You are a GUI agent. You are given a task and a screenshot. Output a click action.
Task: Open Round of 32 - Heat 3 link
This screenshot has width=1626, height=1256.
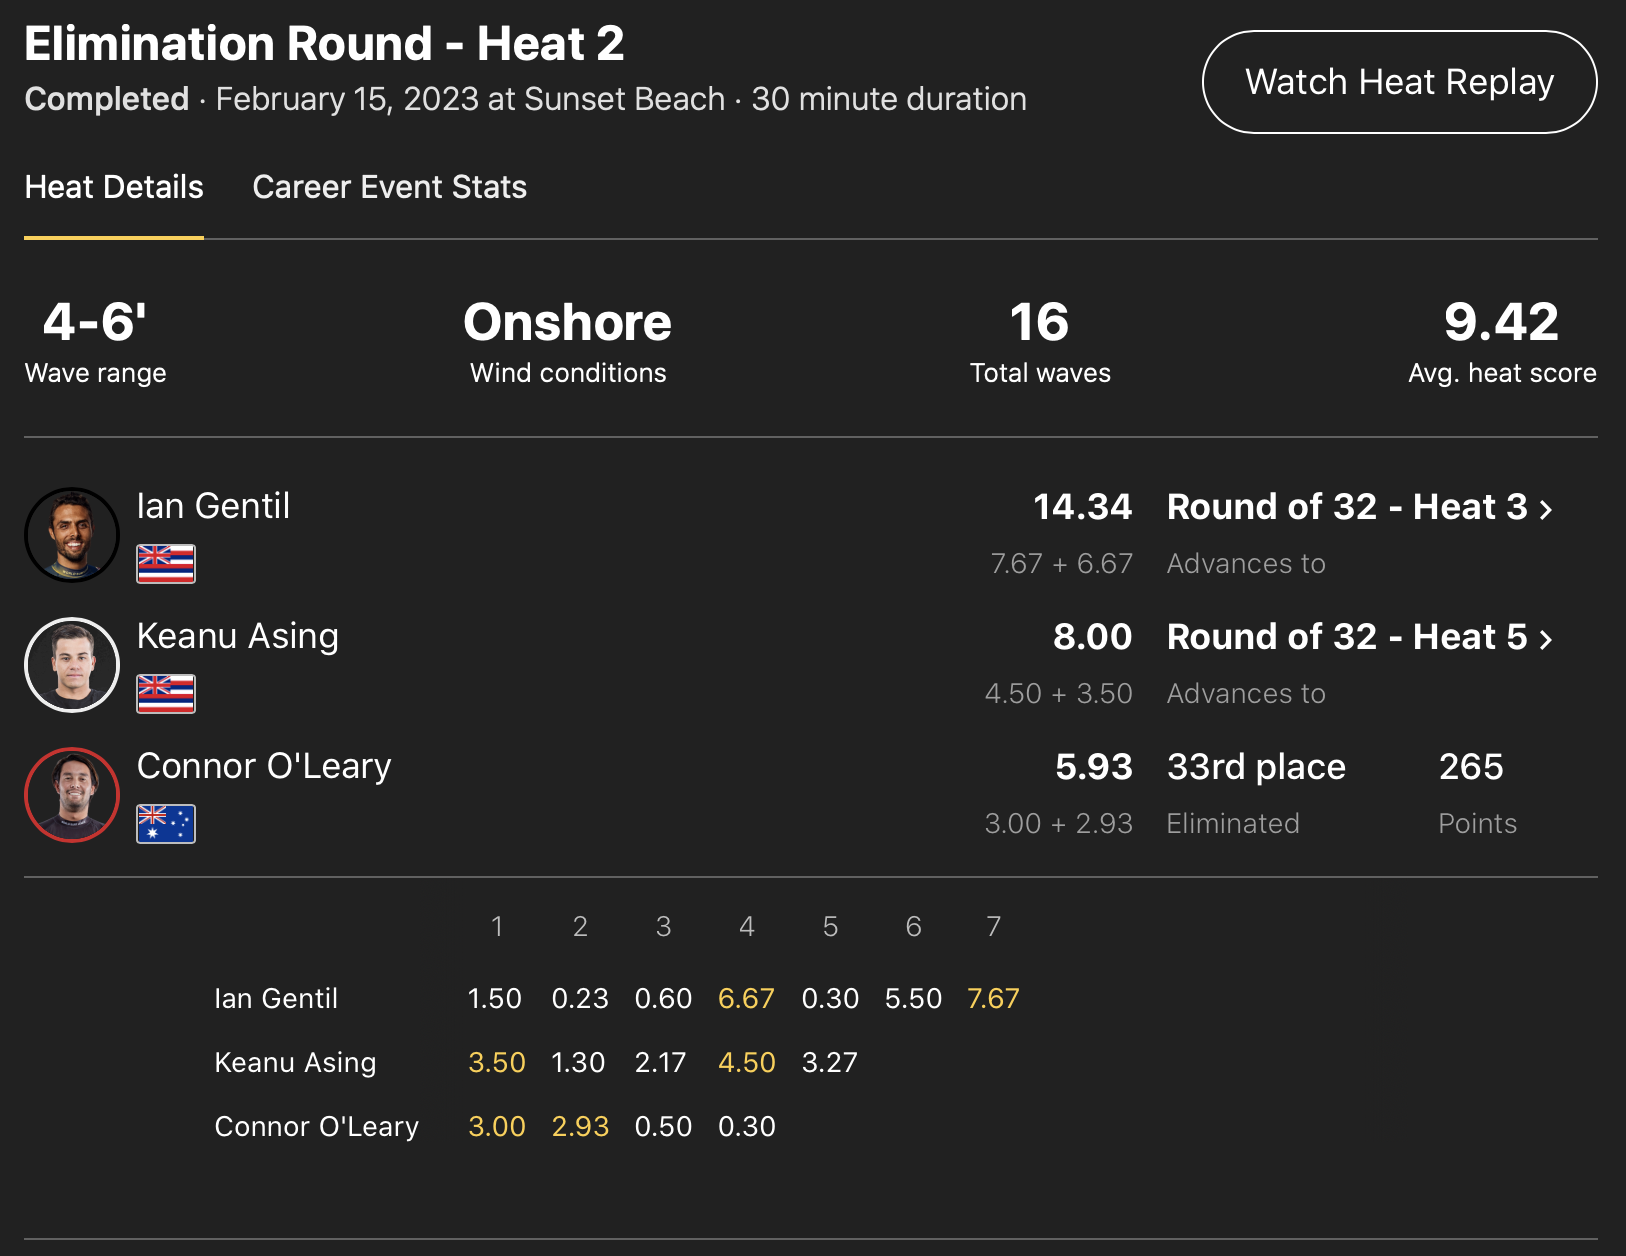(1346, 507)
